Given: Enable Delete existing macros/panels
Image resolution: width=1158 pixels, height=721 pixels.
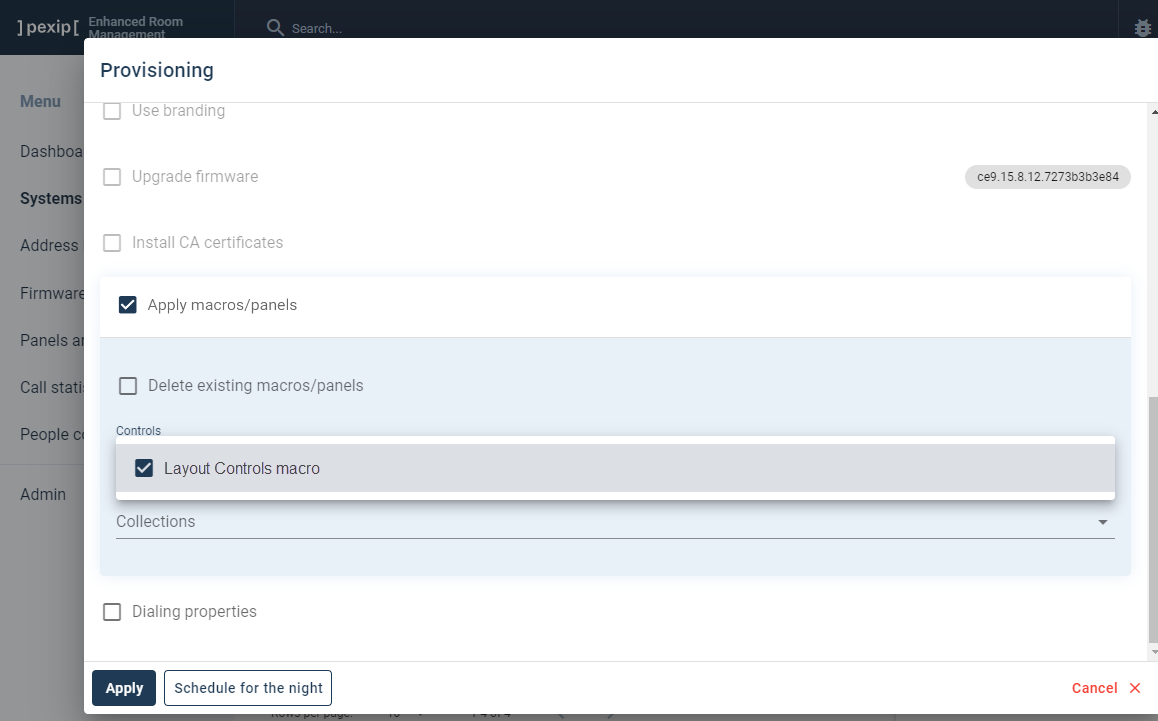Looking at the screenshot, I should pyautogui.click(x=128, y=386).
